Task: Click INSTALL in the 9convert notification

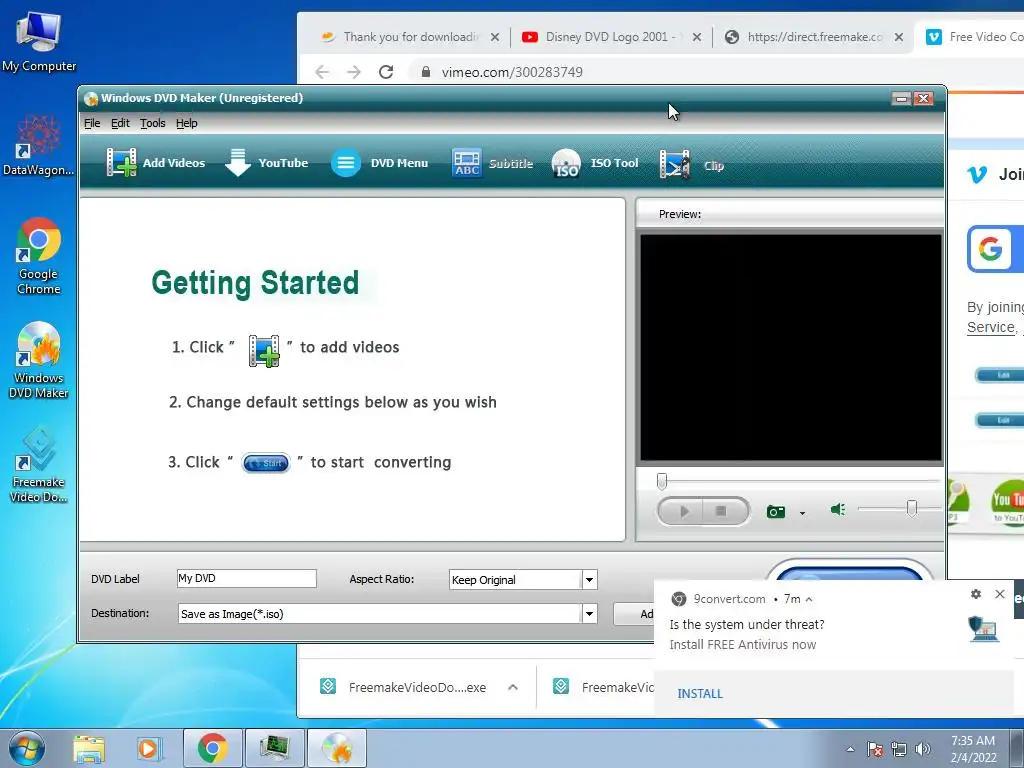Action: (699, 694)
